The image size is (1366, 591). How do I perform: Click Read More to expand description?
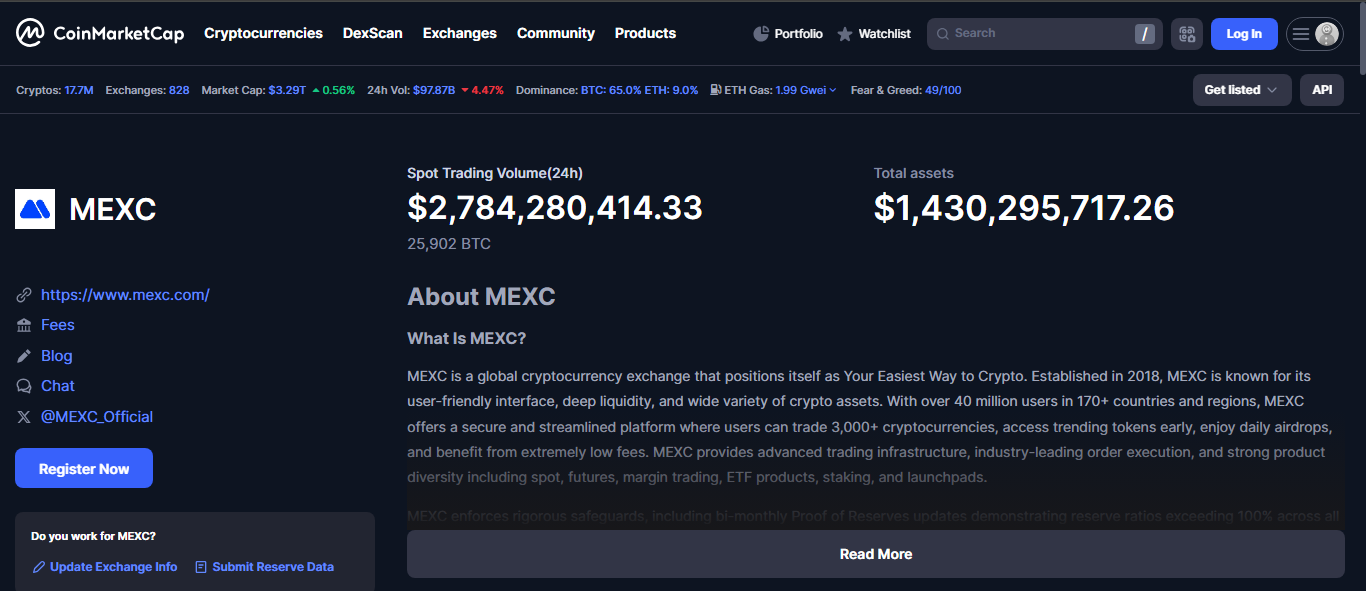pyautogui.click(x=876, y=554)
